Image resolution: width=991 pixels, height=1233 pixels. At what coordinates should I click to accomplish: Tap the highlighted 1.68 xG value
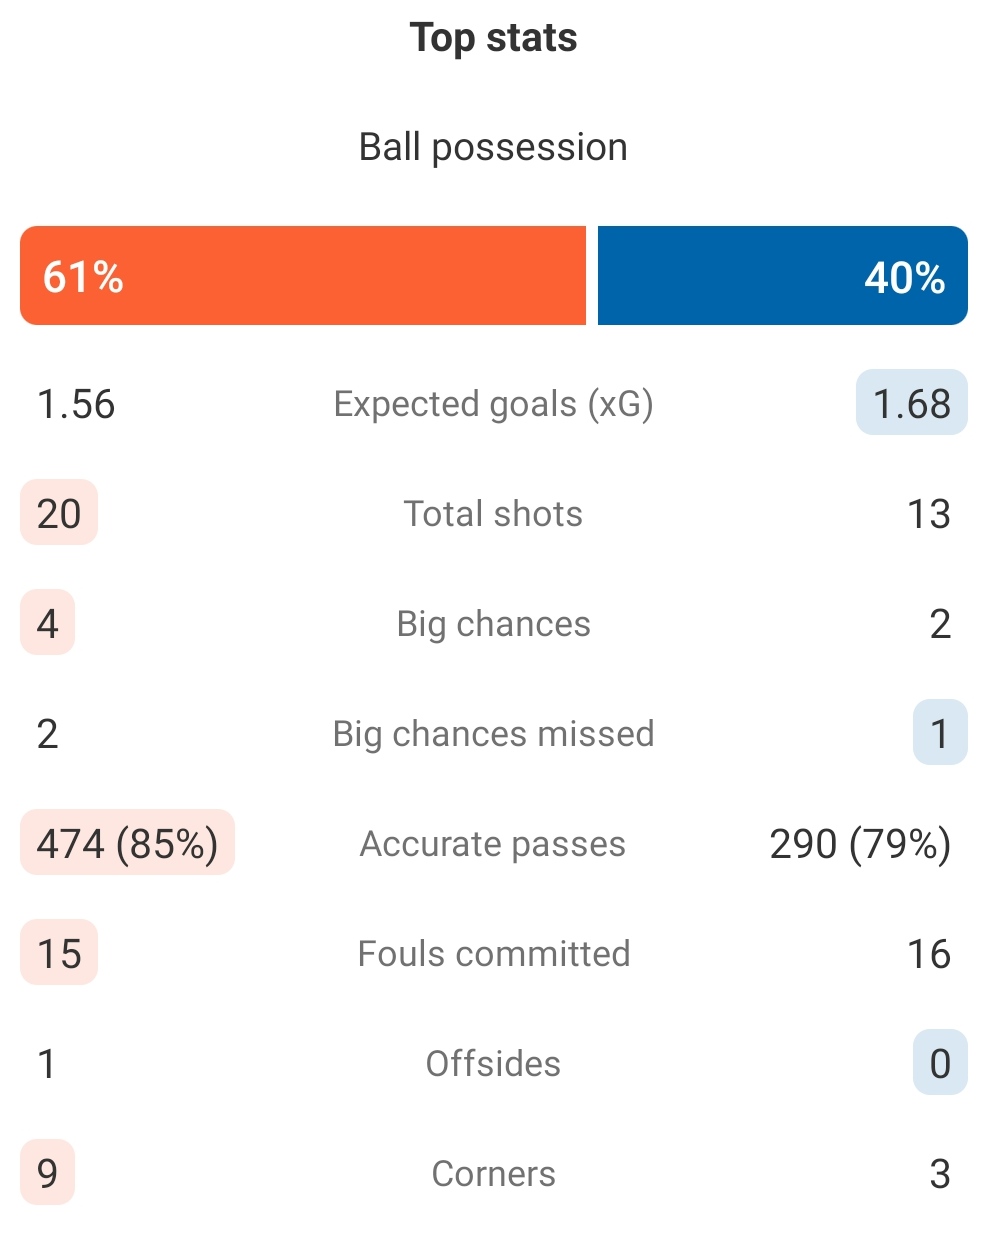[912, 402]
